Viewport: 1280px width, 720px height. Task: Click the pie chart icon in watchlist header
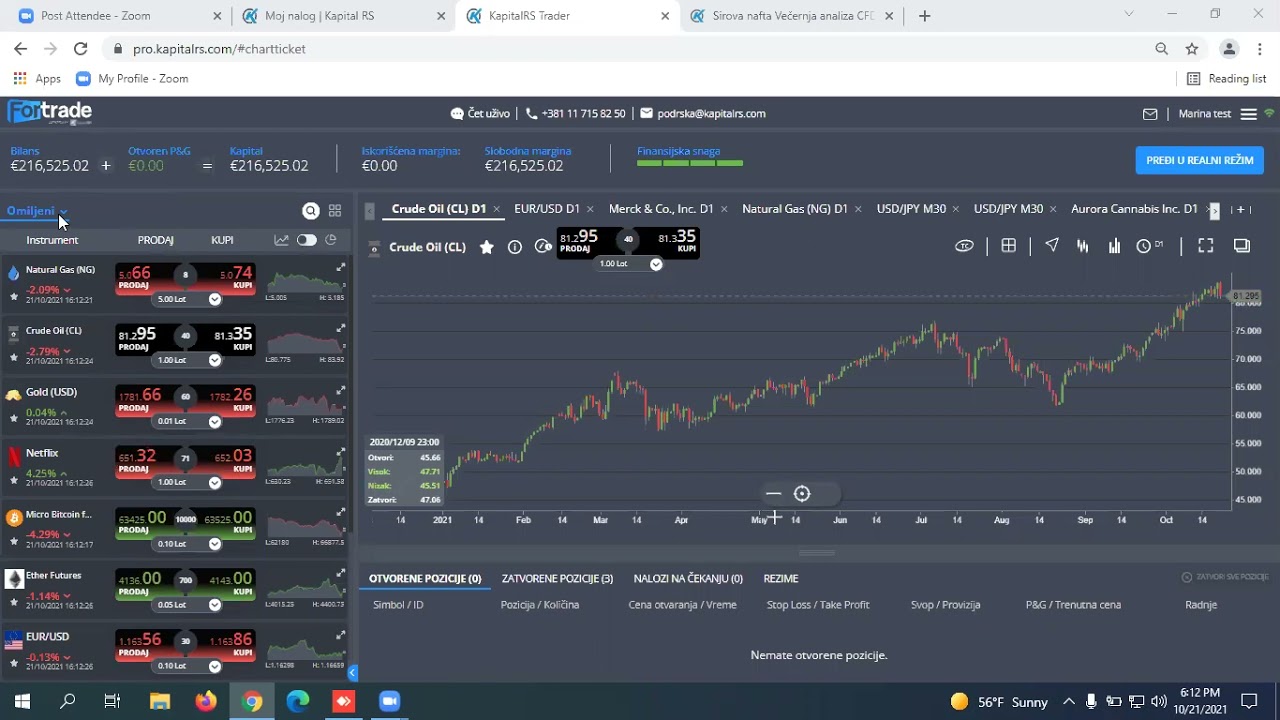(x=331, y=240)
